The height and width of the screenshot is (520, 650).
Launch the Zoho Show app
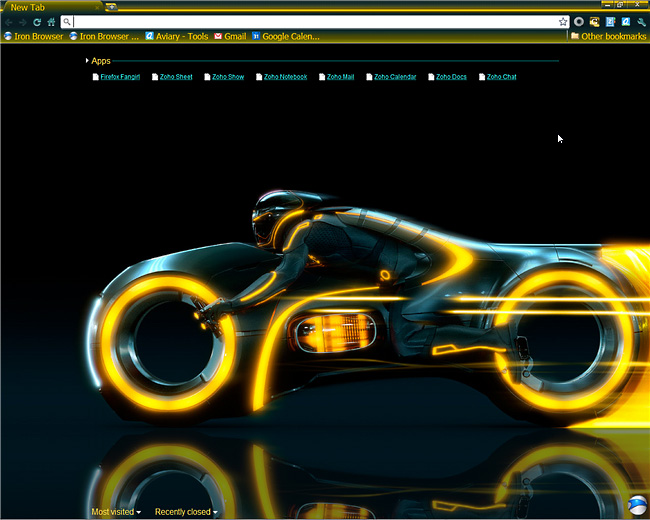pos(224,77)
